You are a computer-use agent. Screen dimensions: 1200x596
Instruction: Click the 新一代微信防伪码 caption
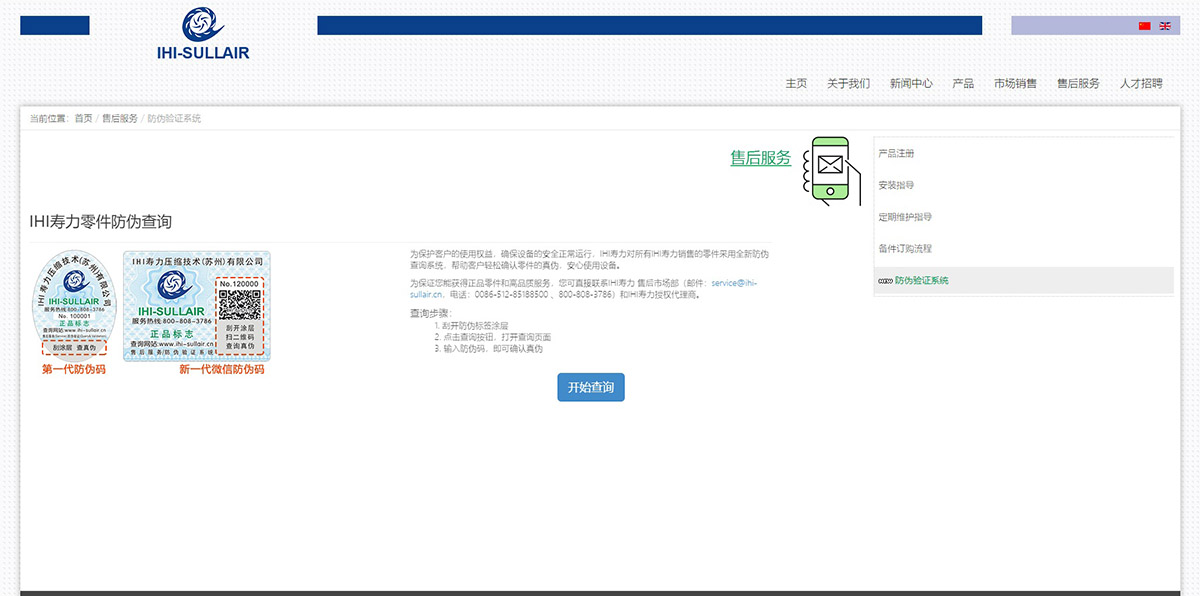pos(222,370)
